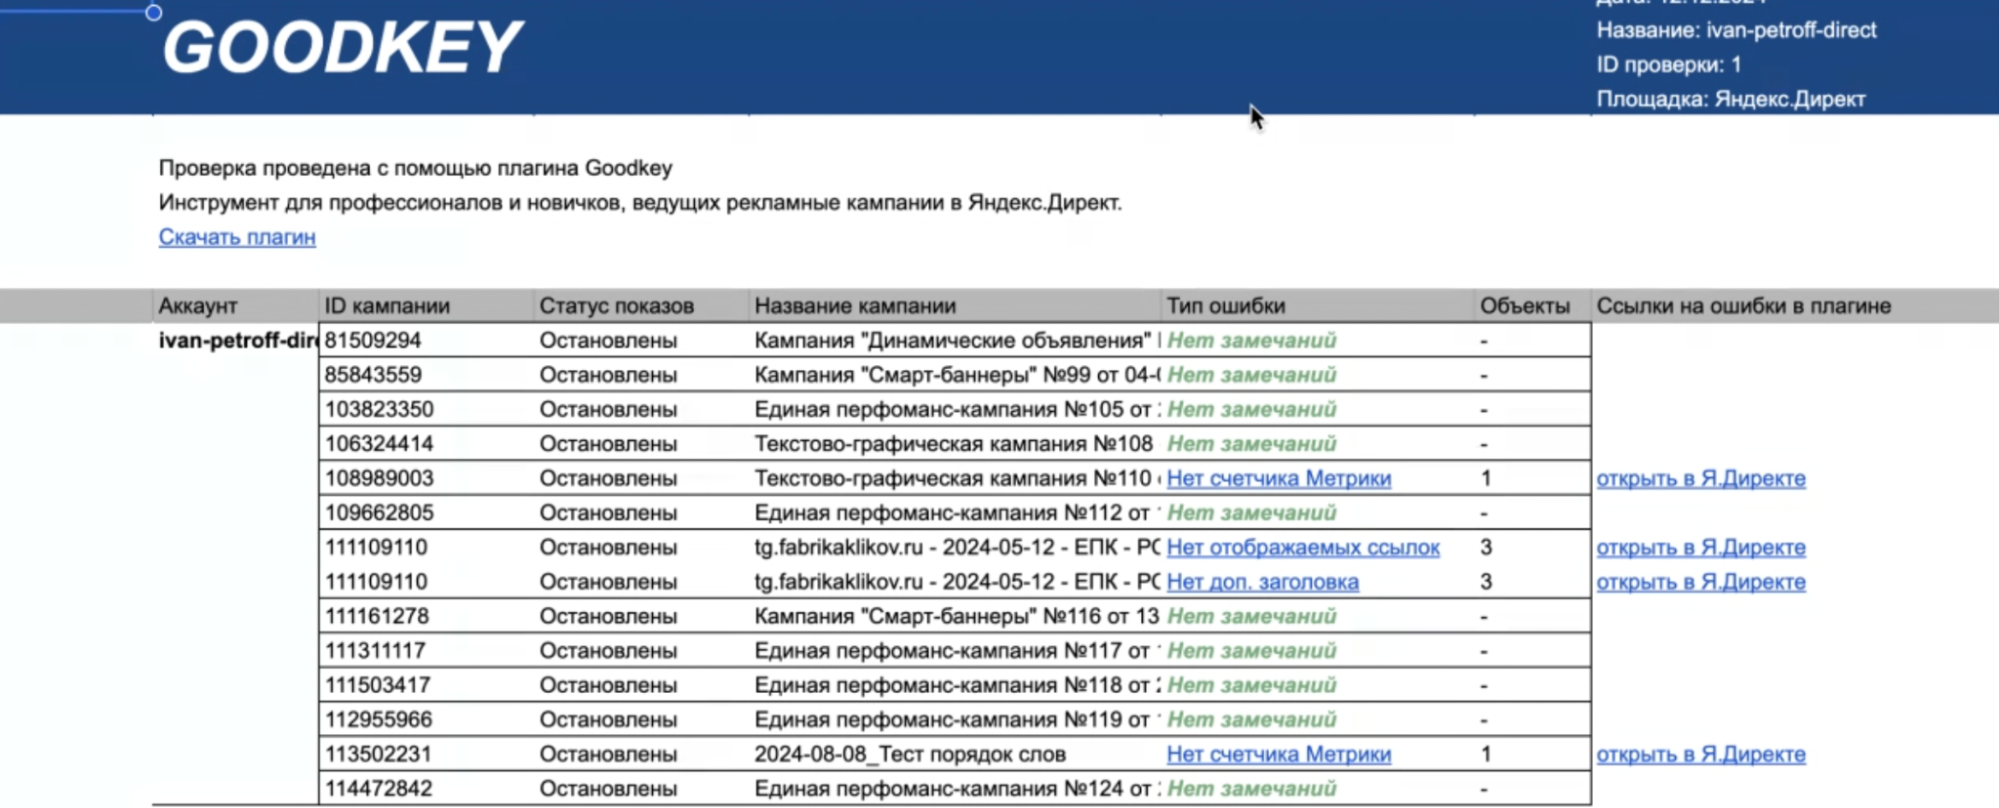Select Текстово-графическая кампания №110 name cell

point(957,478)
